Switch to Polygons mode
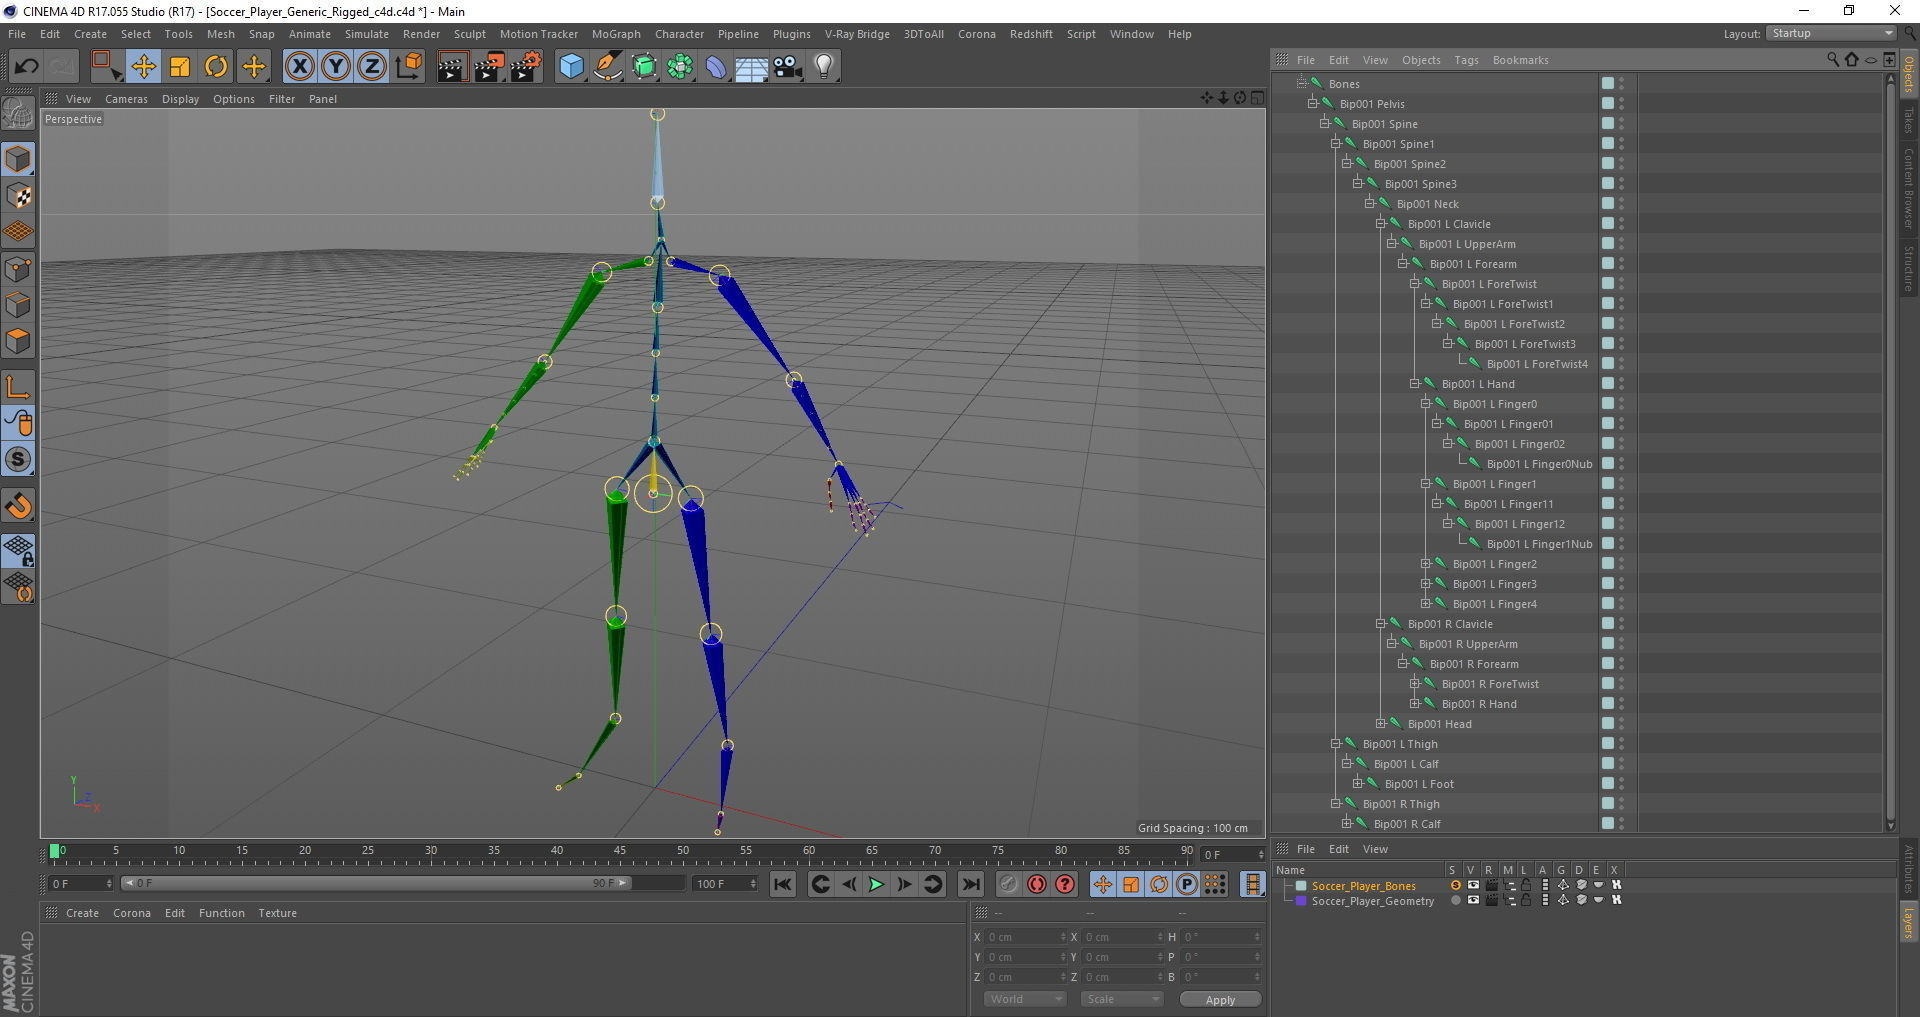 (x=18, y=341)
